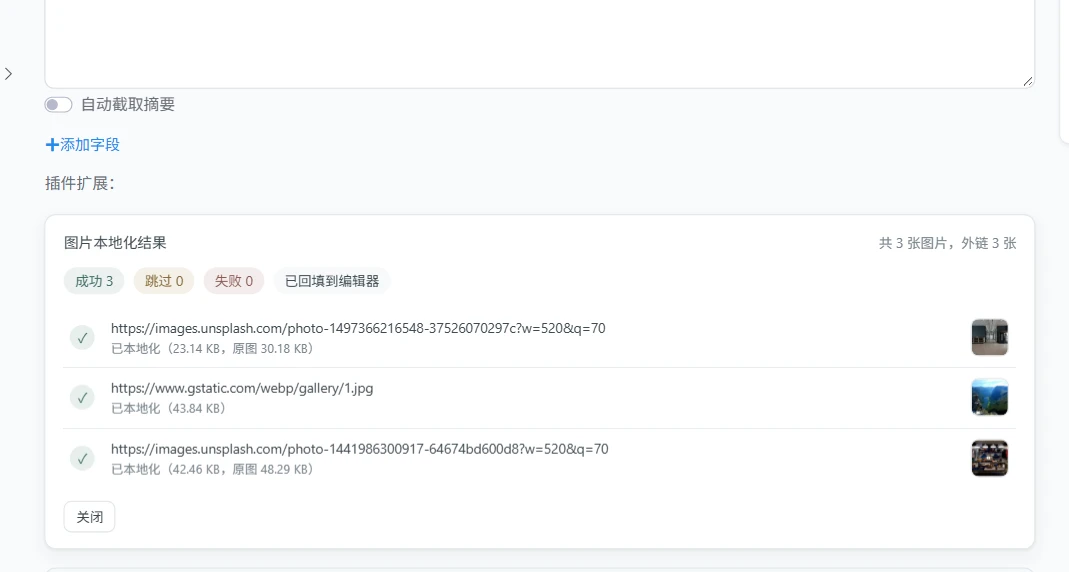Image resolution: width=1069 pixels, height=572 pixels.
Task: Click the text area resize handle corner
Action: click(1027, 81)
